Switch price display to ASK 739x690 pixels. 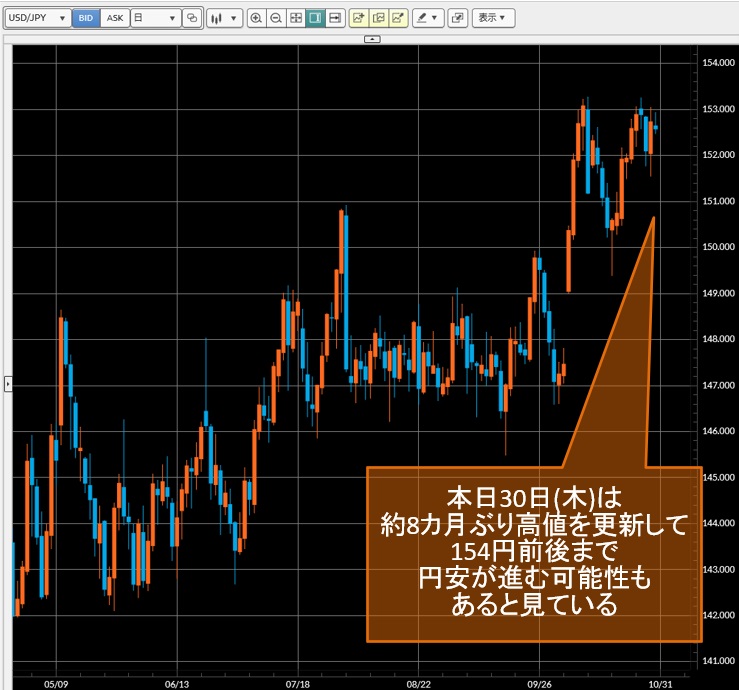point(115,18)
